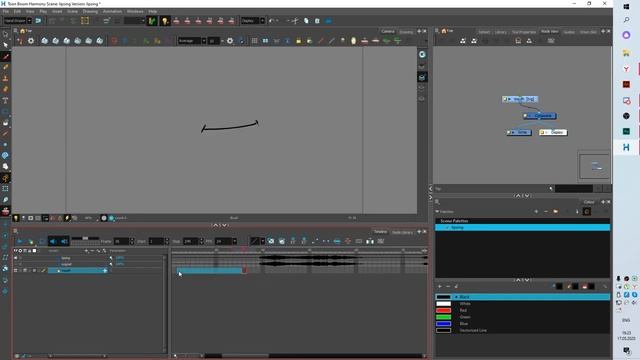Mute the first sound layer speaker toggle
640x360 pixels.
coord(16,258)
